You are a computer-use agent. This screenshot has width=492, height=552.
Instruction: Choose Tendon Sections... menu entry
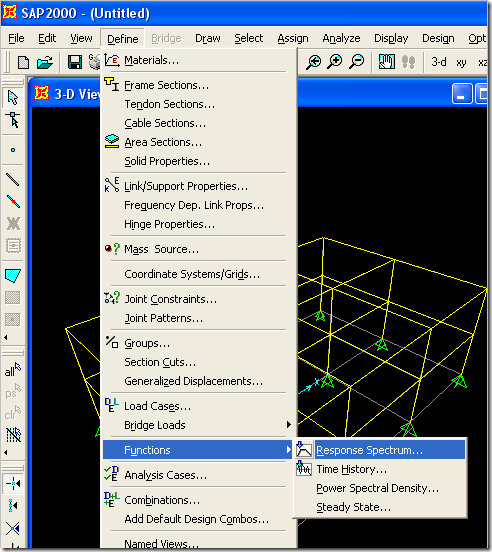[x=199, y=104]
